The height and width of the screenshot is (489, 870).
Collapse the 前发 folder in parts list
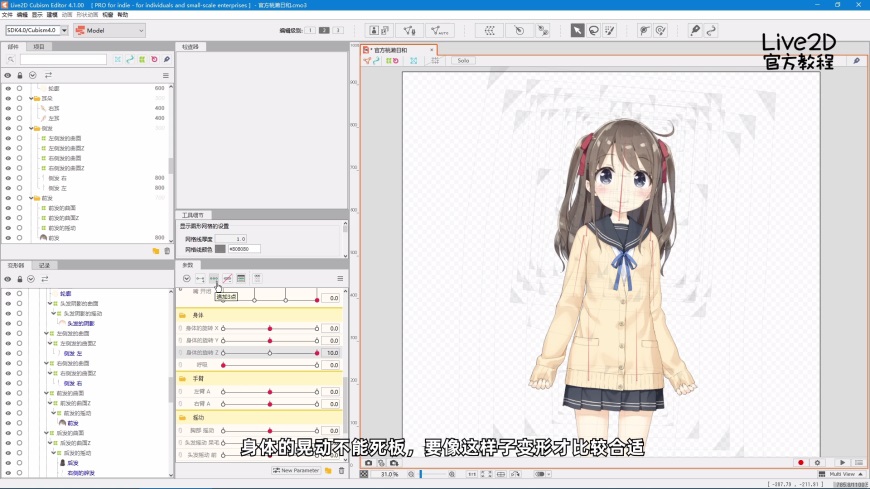point(32,198)
